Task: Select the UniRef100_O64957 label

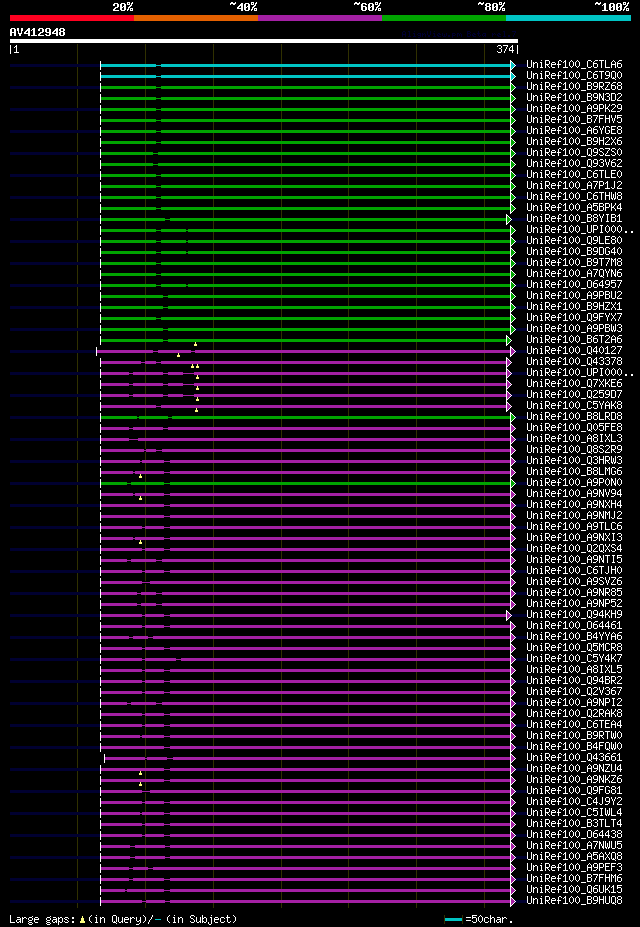Action: pyautogui.click(x=574, y=284)
